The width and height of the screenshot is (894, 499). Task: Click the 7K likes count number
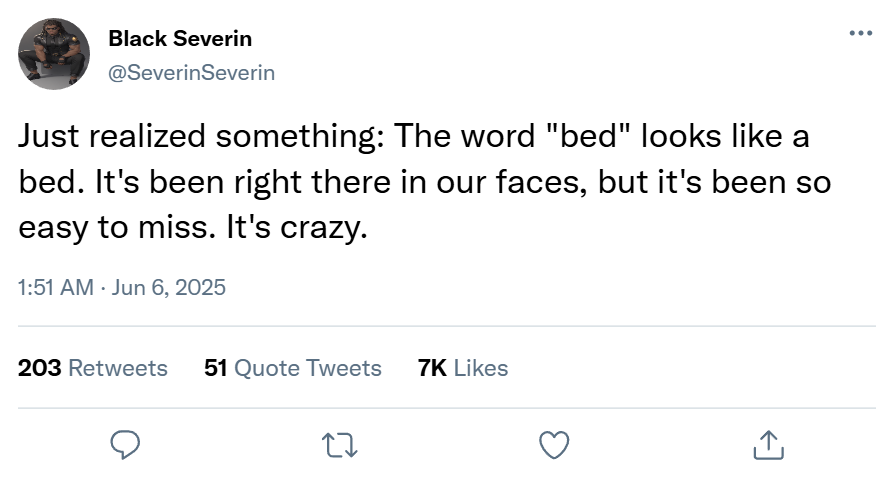coord(431,368)
